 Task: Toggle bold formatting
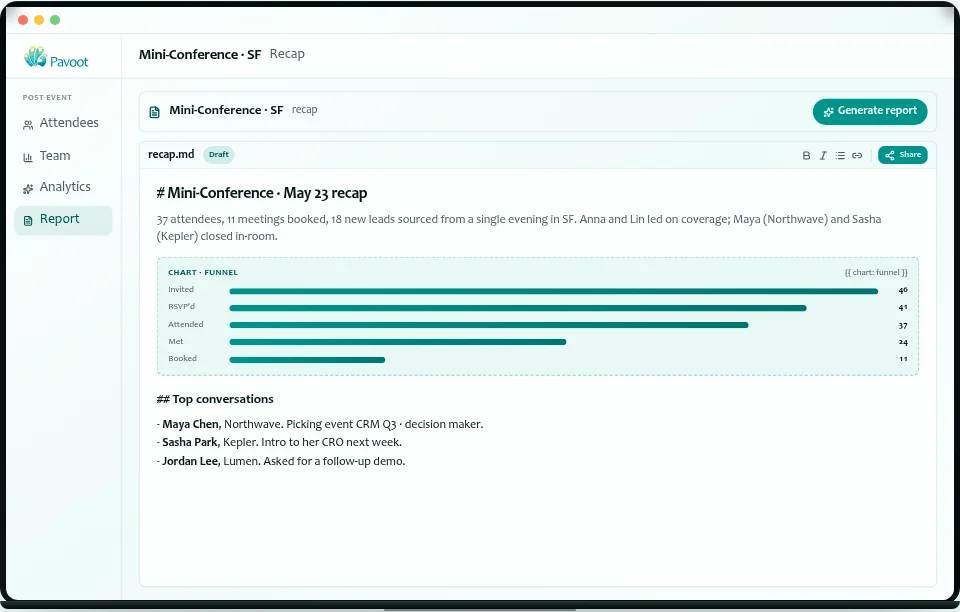click(806, 155)
